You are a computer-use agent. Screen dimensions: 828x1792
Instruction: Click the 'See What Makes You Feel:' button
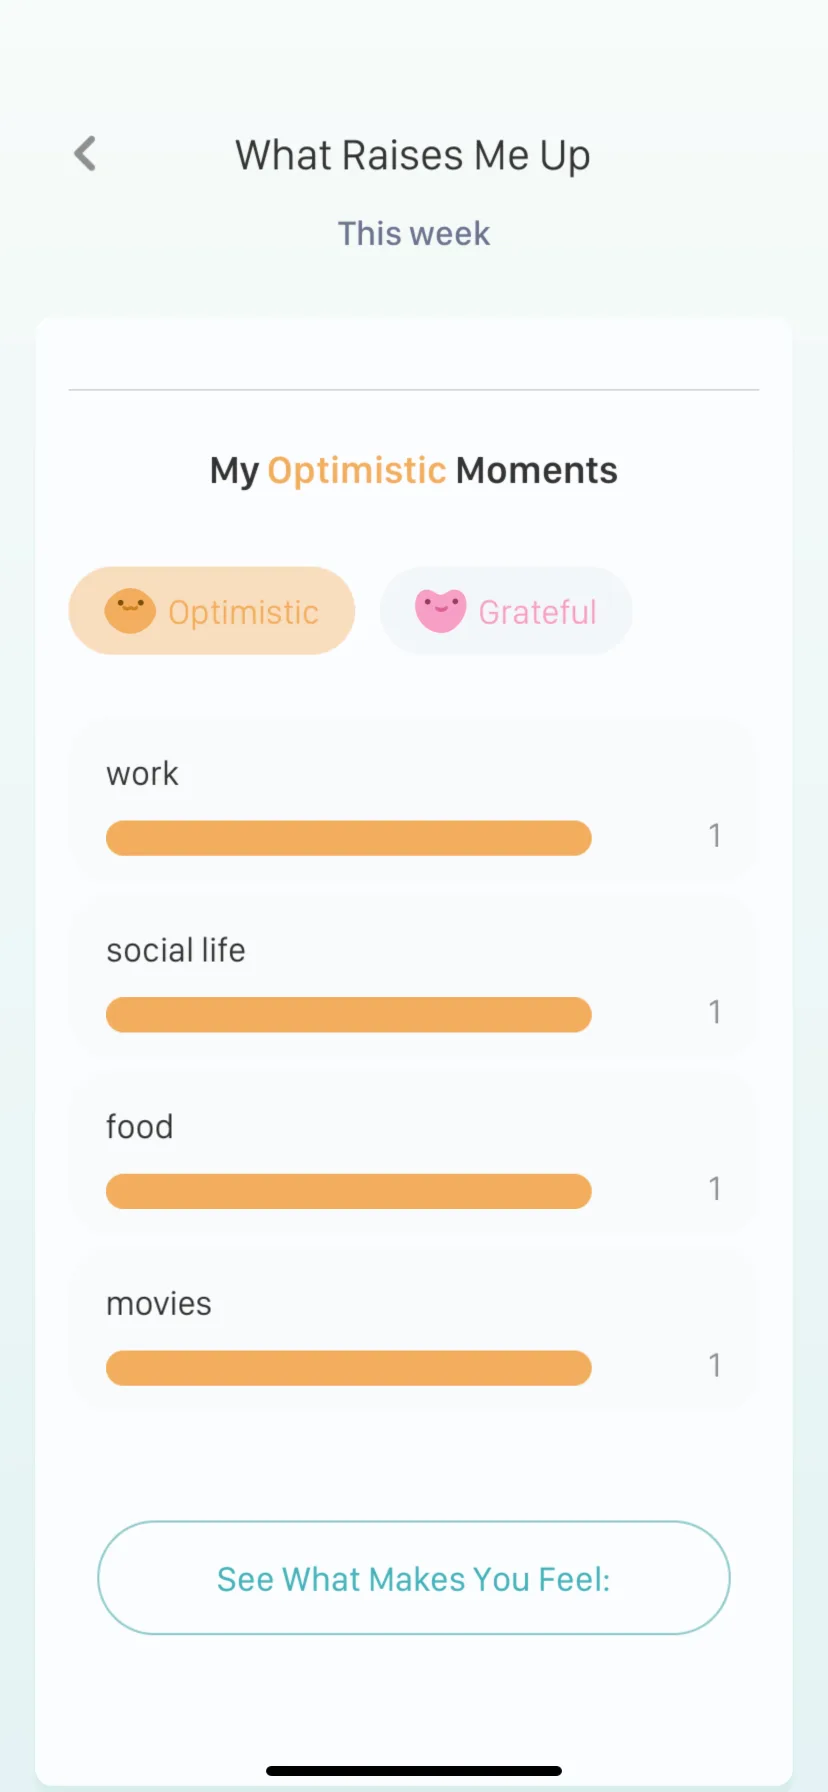pos(414,1578)
